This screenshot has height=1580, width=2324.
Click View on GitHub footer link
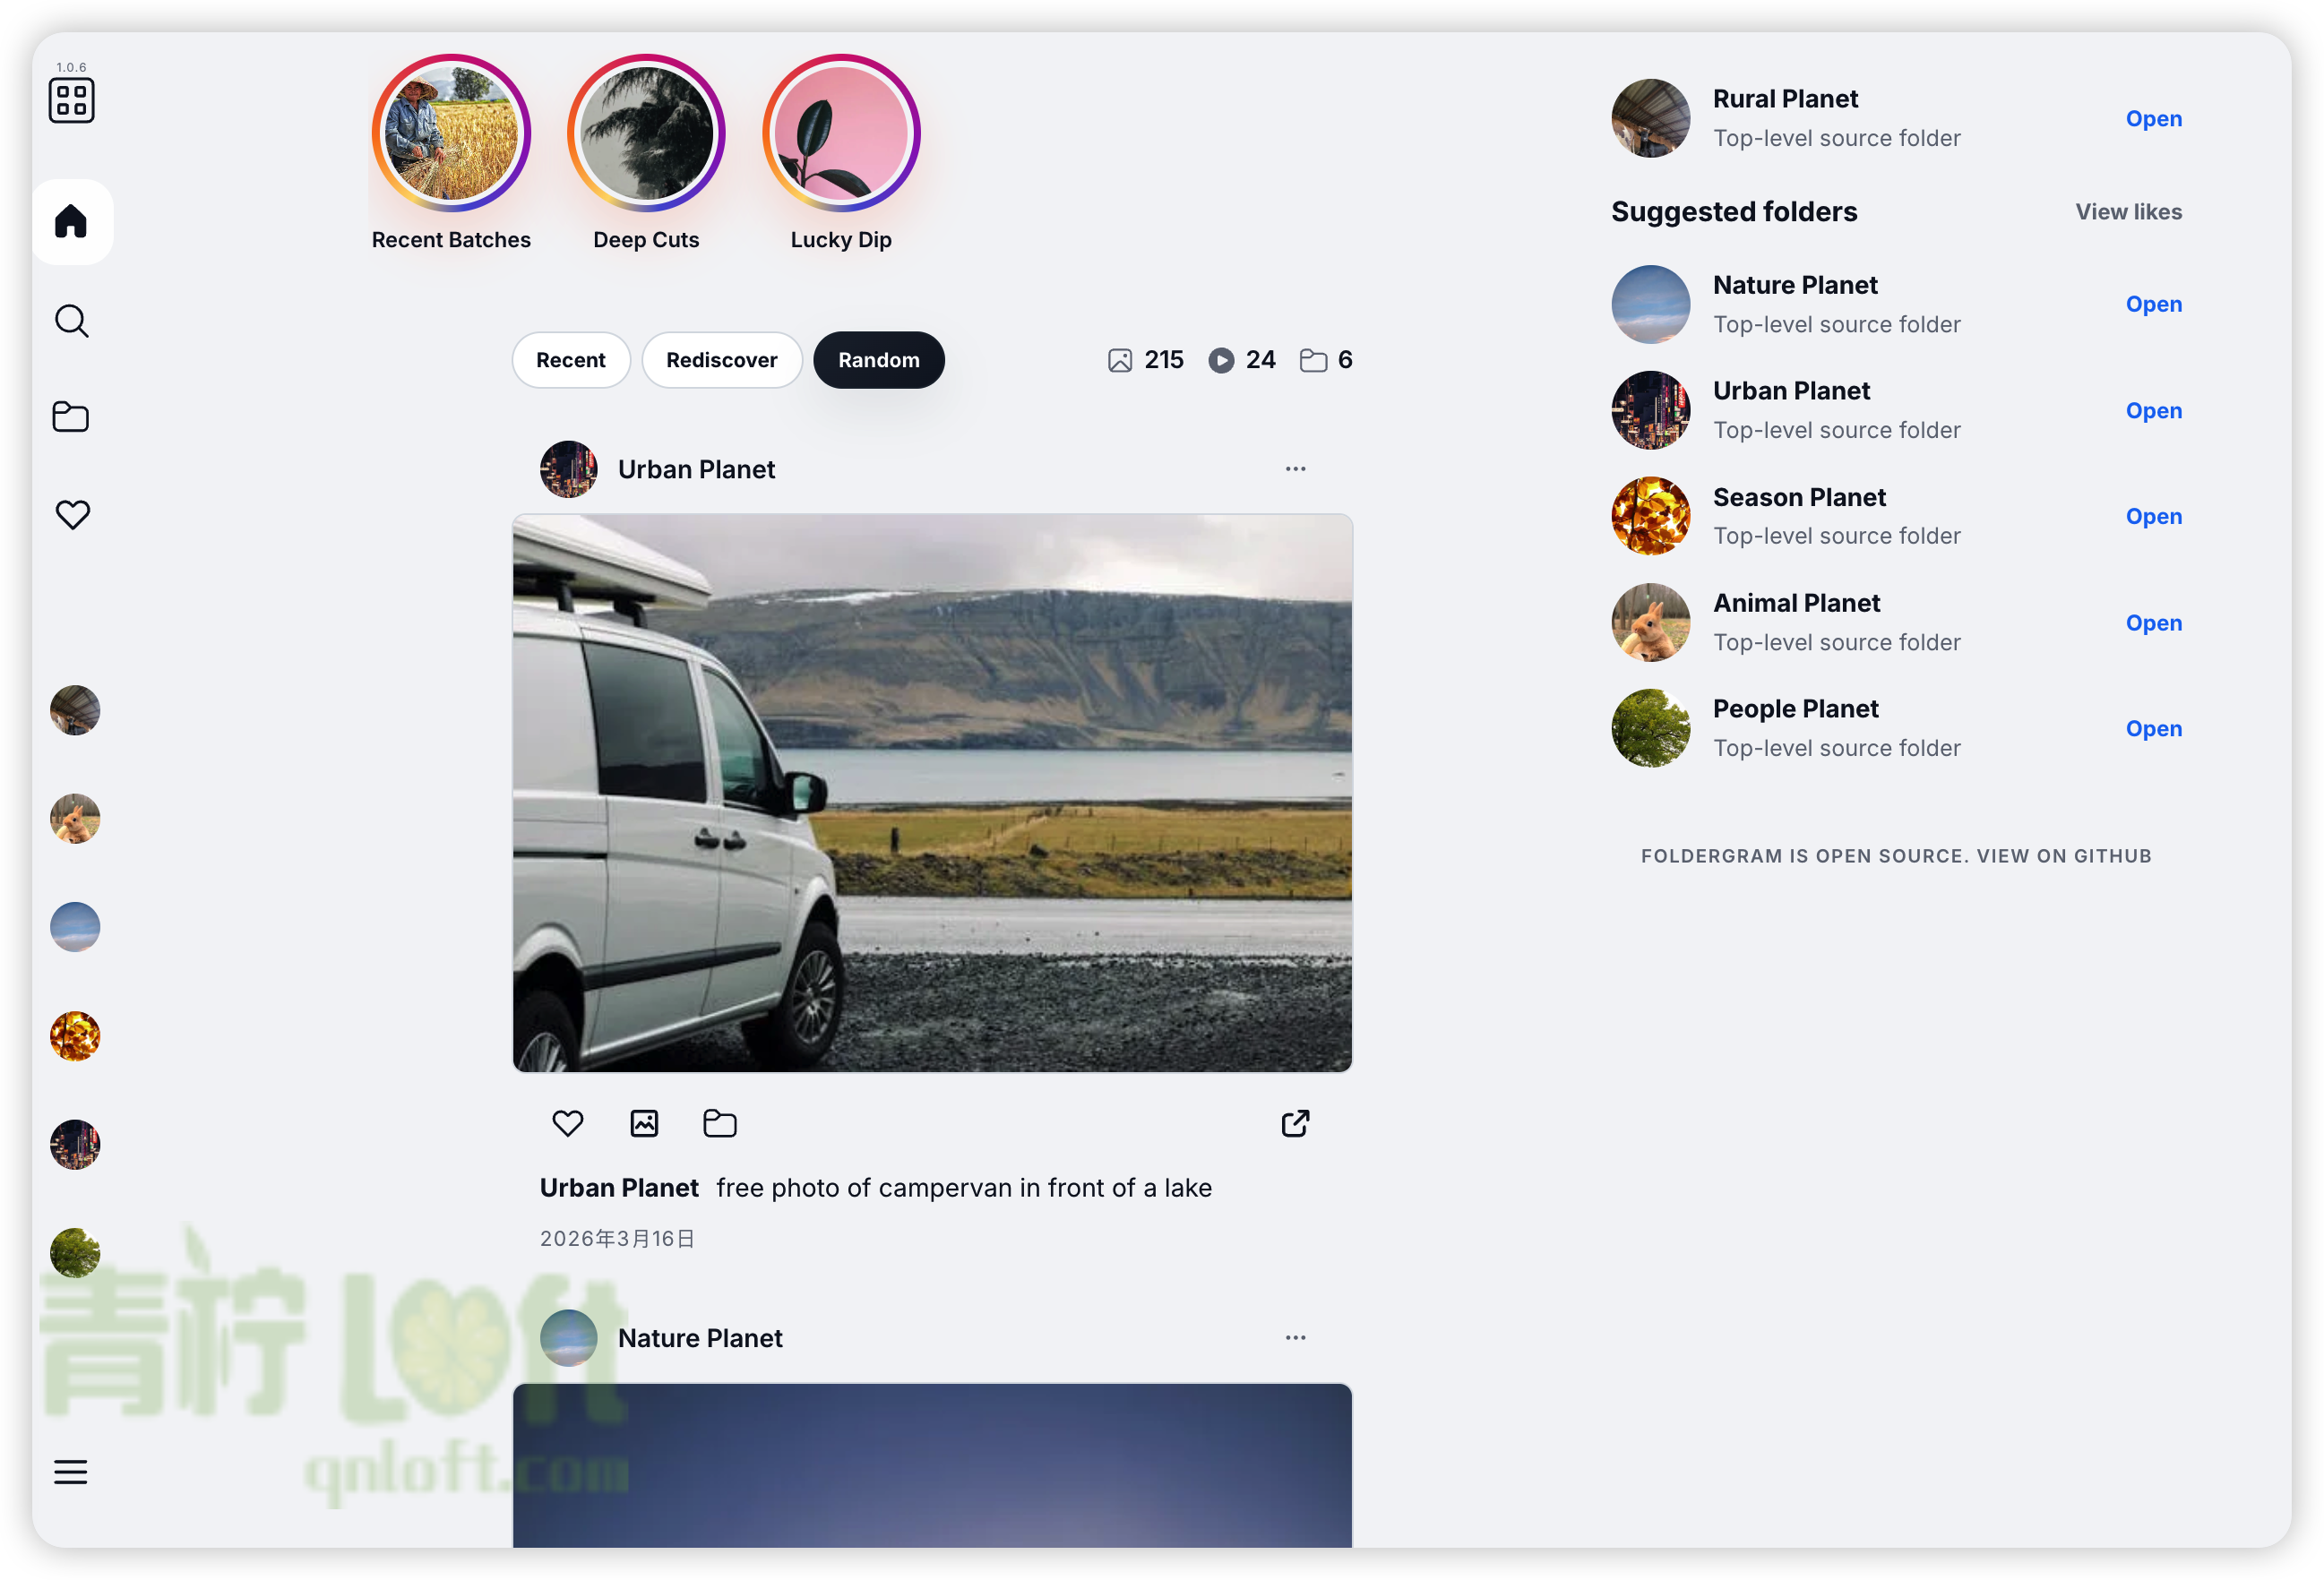point(2063,856)
